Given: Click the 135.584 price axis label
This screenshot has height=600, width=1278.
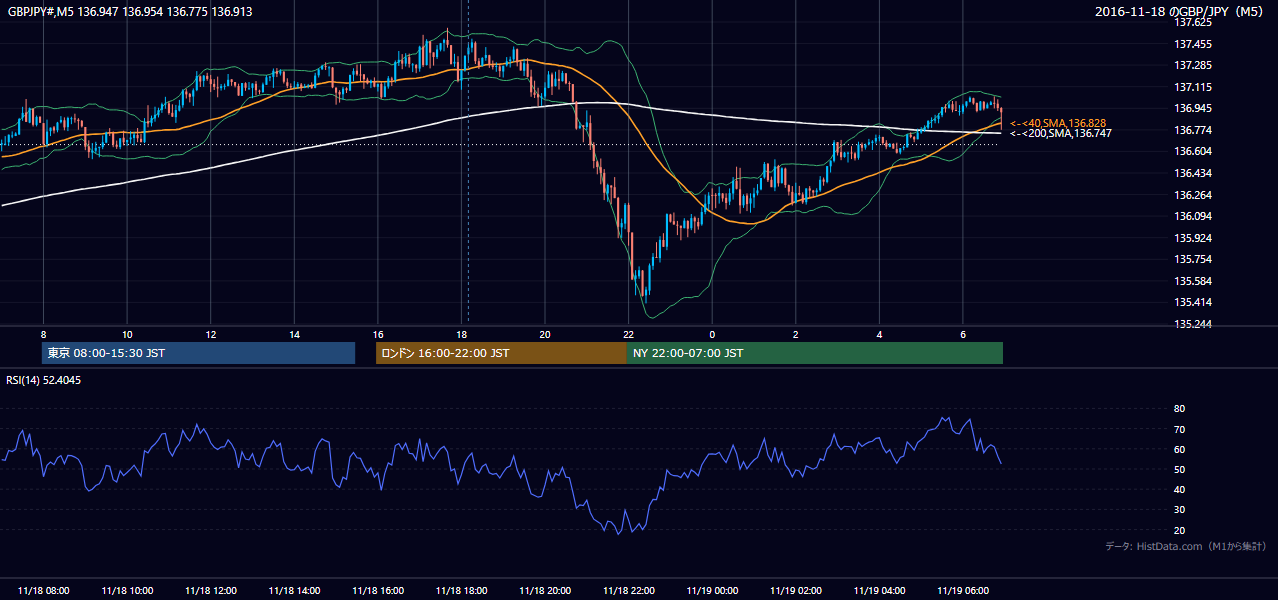Looking at the screenshot, I should point(1194,281).
